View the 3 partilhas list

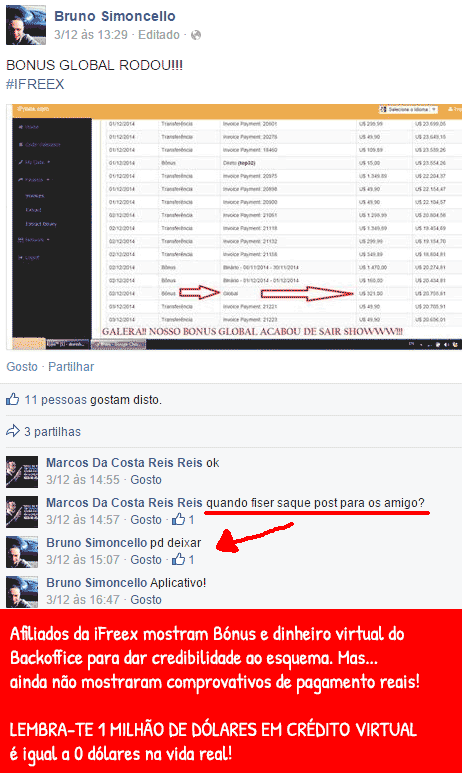pyautogui.click(x=52, y=432)
